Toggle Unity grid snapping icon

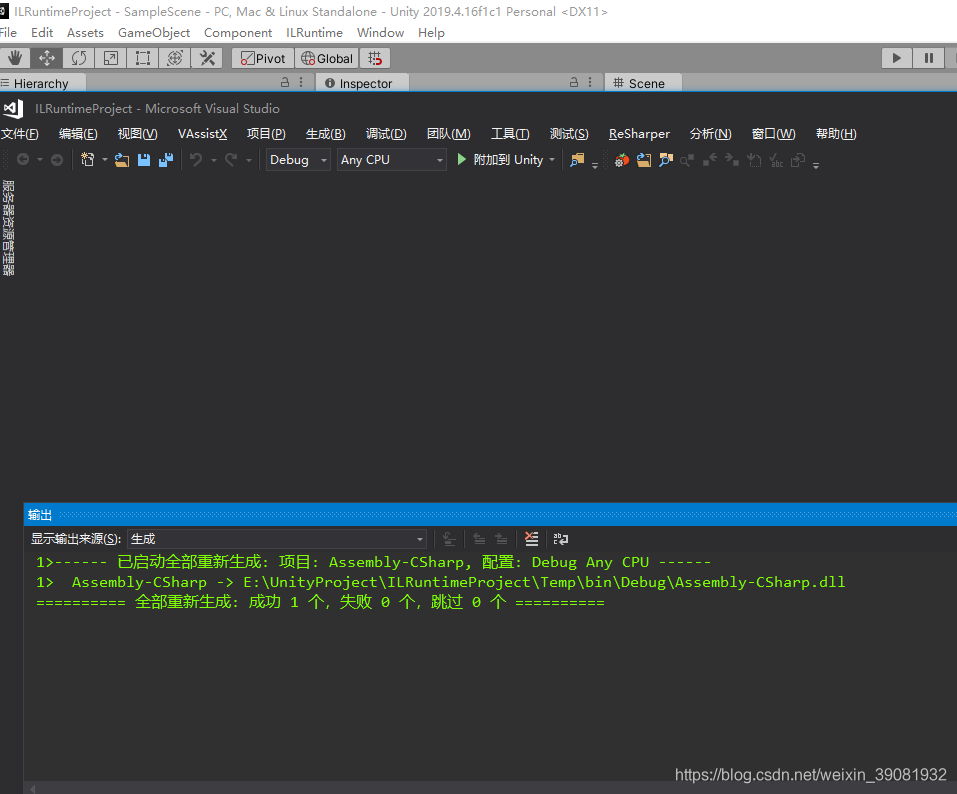(375, 59)
